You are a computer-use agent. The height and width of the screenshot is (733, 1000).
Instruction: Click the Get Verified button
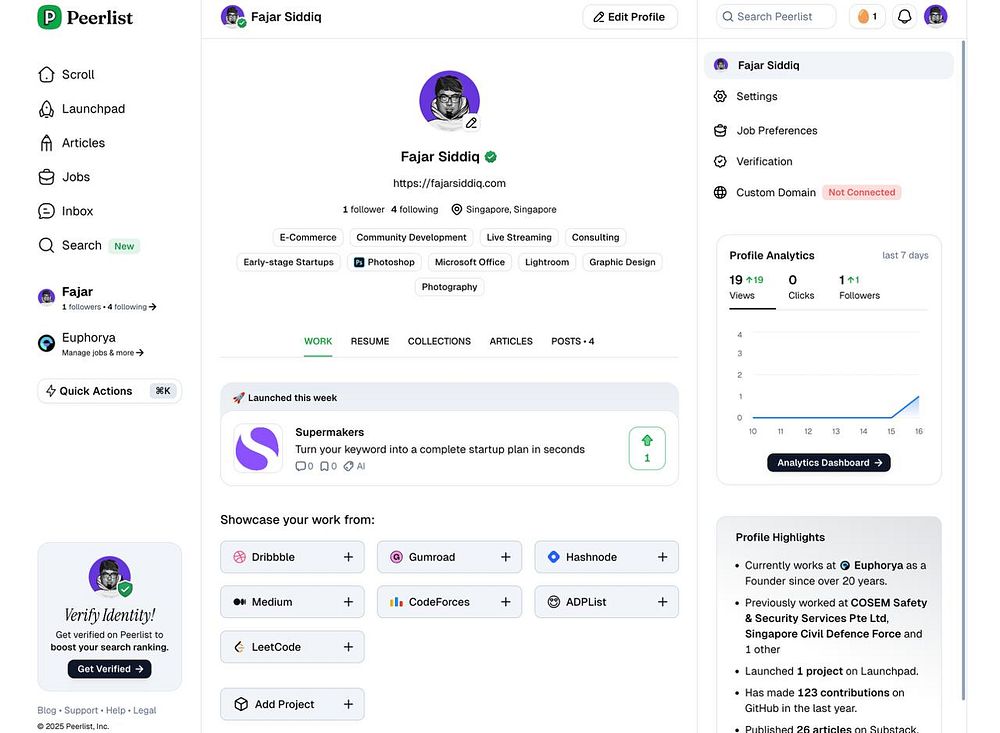tap(110, 669)
